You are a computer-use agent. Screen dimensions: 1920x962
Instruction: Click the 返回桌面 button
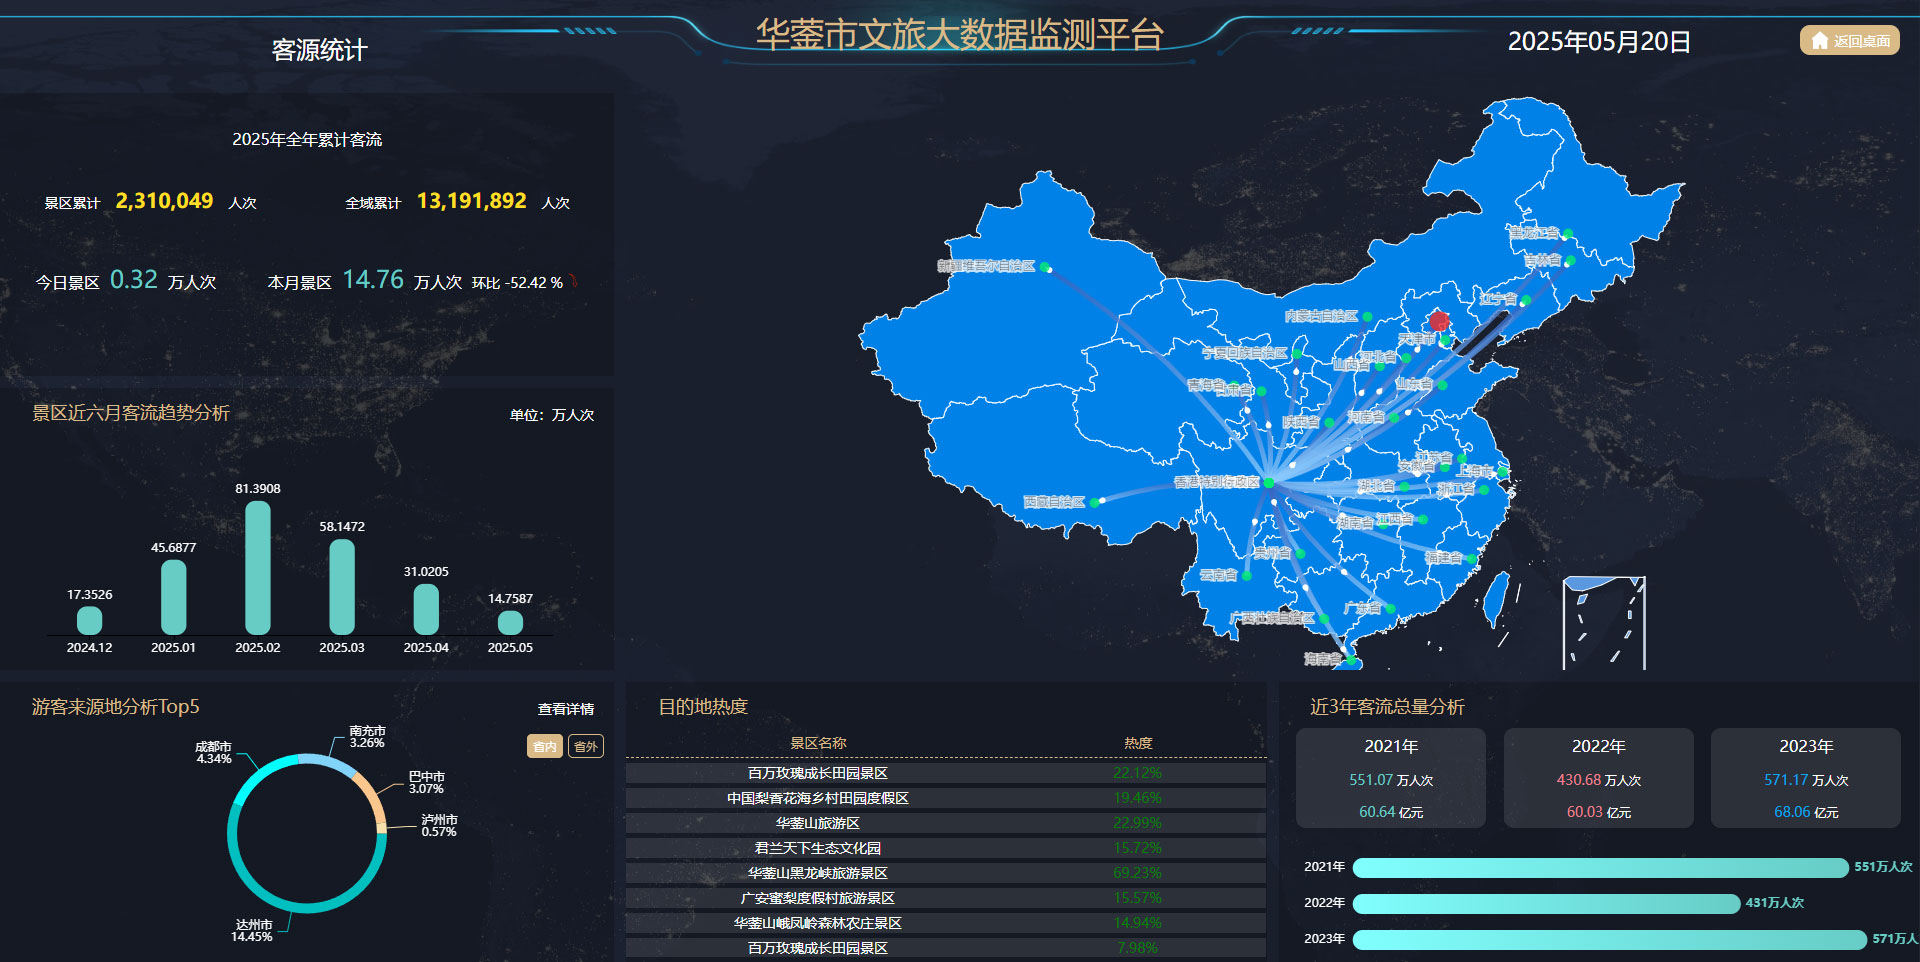[x=1849, y=41]
